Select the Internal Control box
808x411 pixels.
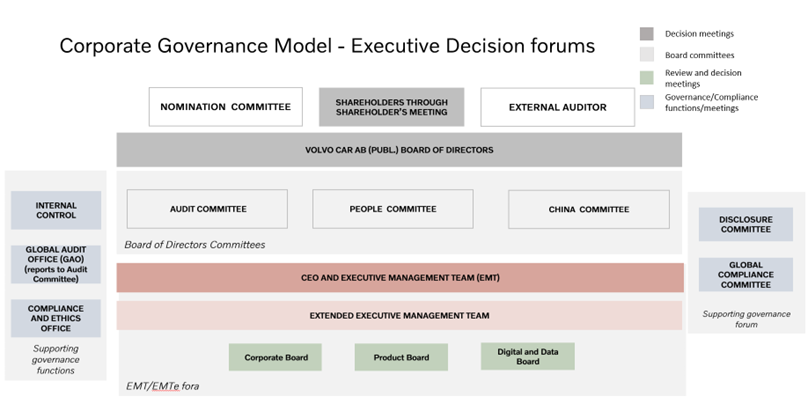(56, 210)
